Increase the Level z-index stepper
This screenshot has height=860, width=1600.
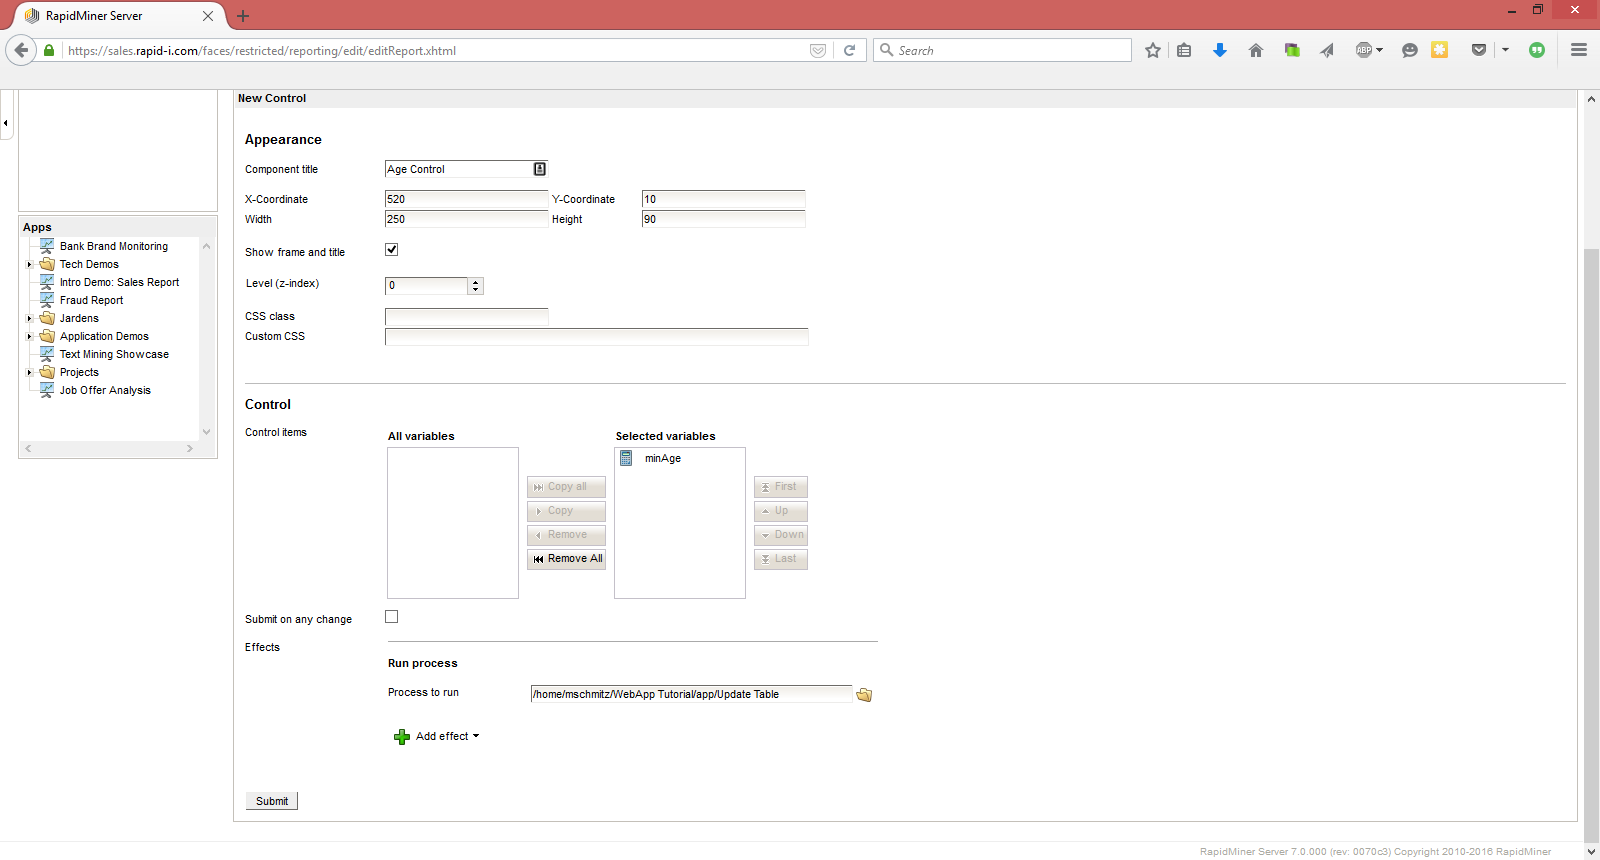[x=476, y=282]
